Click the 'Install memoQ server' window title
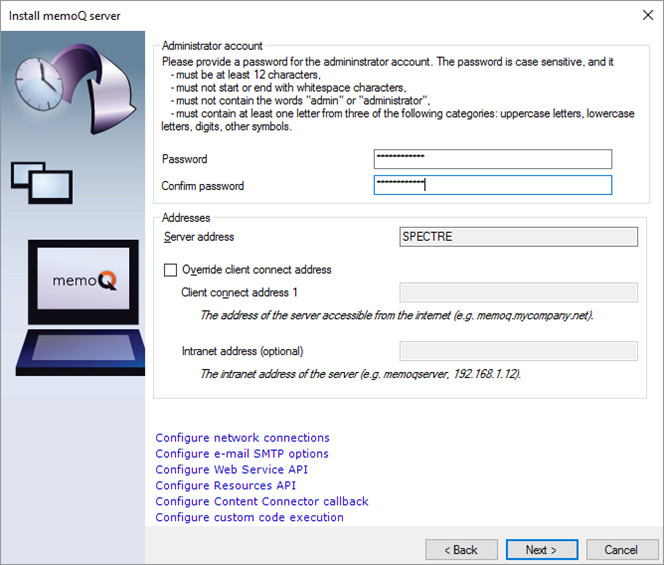Image resolution: width=664 pixels, height=565 pixels. [64, 16]
